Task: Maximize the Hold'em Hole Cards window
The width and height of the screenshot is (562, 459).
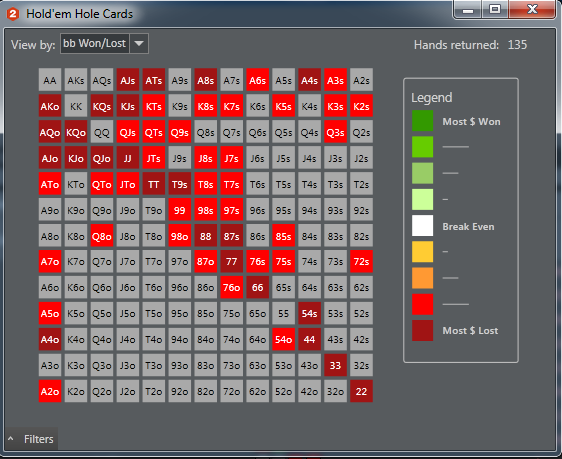Action: (x=495, y=9)
